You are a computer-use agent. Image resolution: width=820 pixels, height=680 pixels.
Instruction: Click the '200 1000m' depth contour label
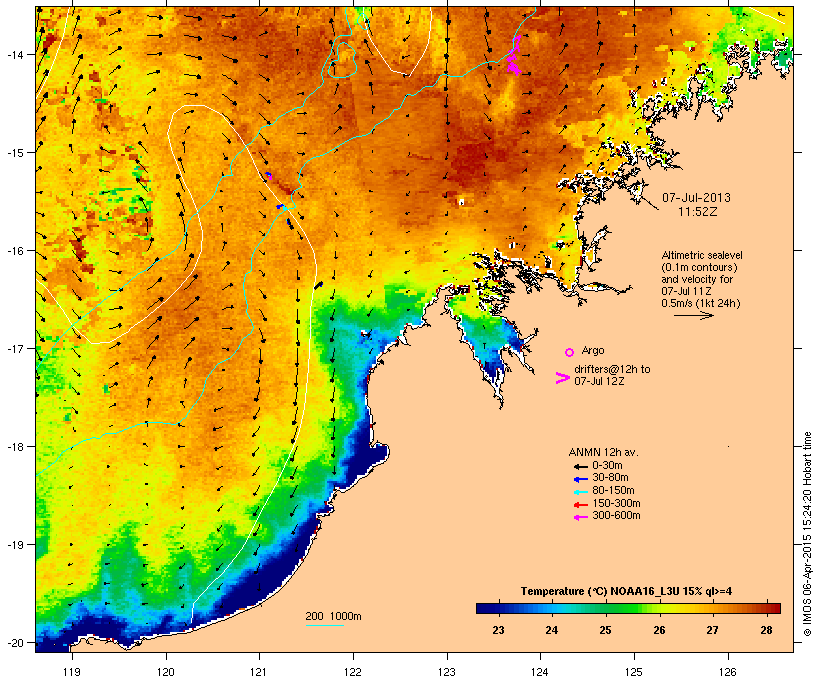coord(333,616)
